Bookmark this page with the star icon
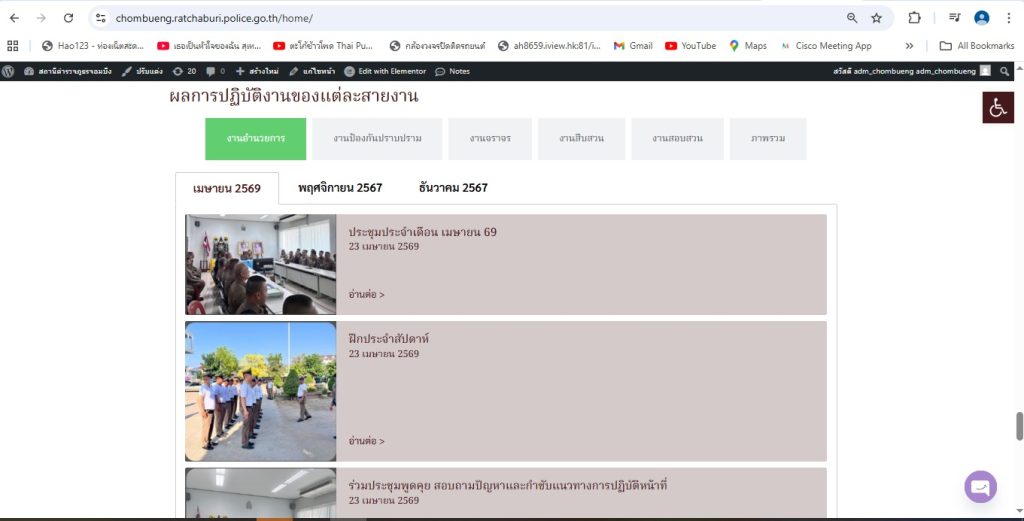Viewport: 1024px width, 521px height. coord(876,18)
